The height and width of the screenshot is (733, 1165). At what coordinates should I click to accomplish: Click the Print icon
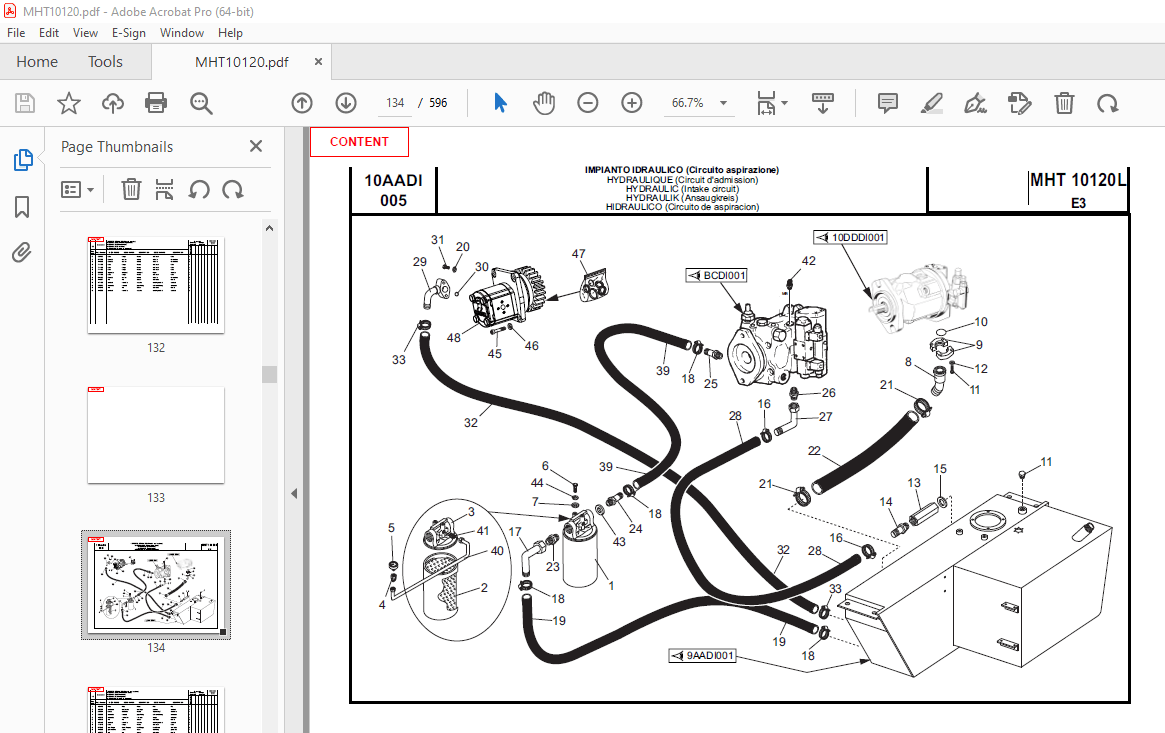[156, 102]
